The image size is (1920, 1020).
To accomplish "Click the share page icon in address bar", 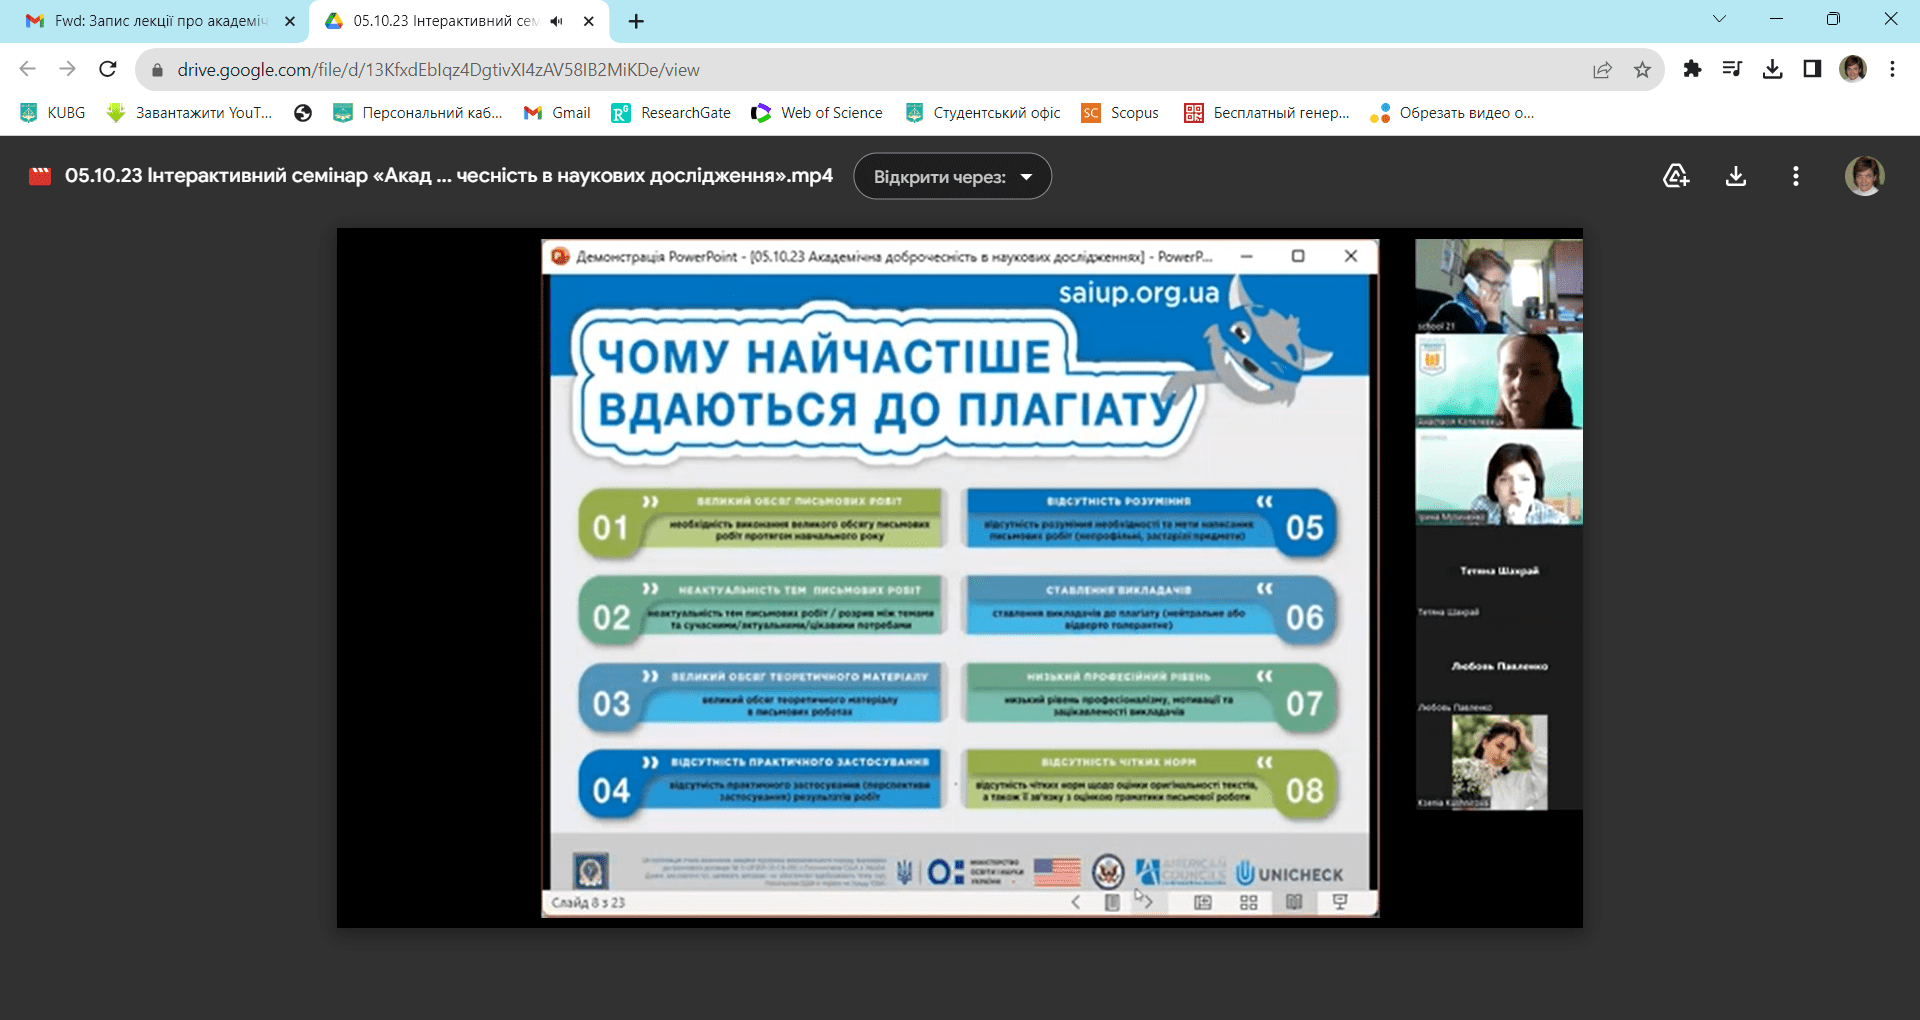I will coord(1602,69).
